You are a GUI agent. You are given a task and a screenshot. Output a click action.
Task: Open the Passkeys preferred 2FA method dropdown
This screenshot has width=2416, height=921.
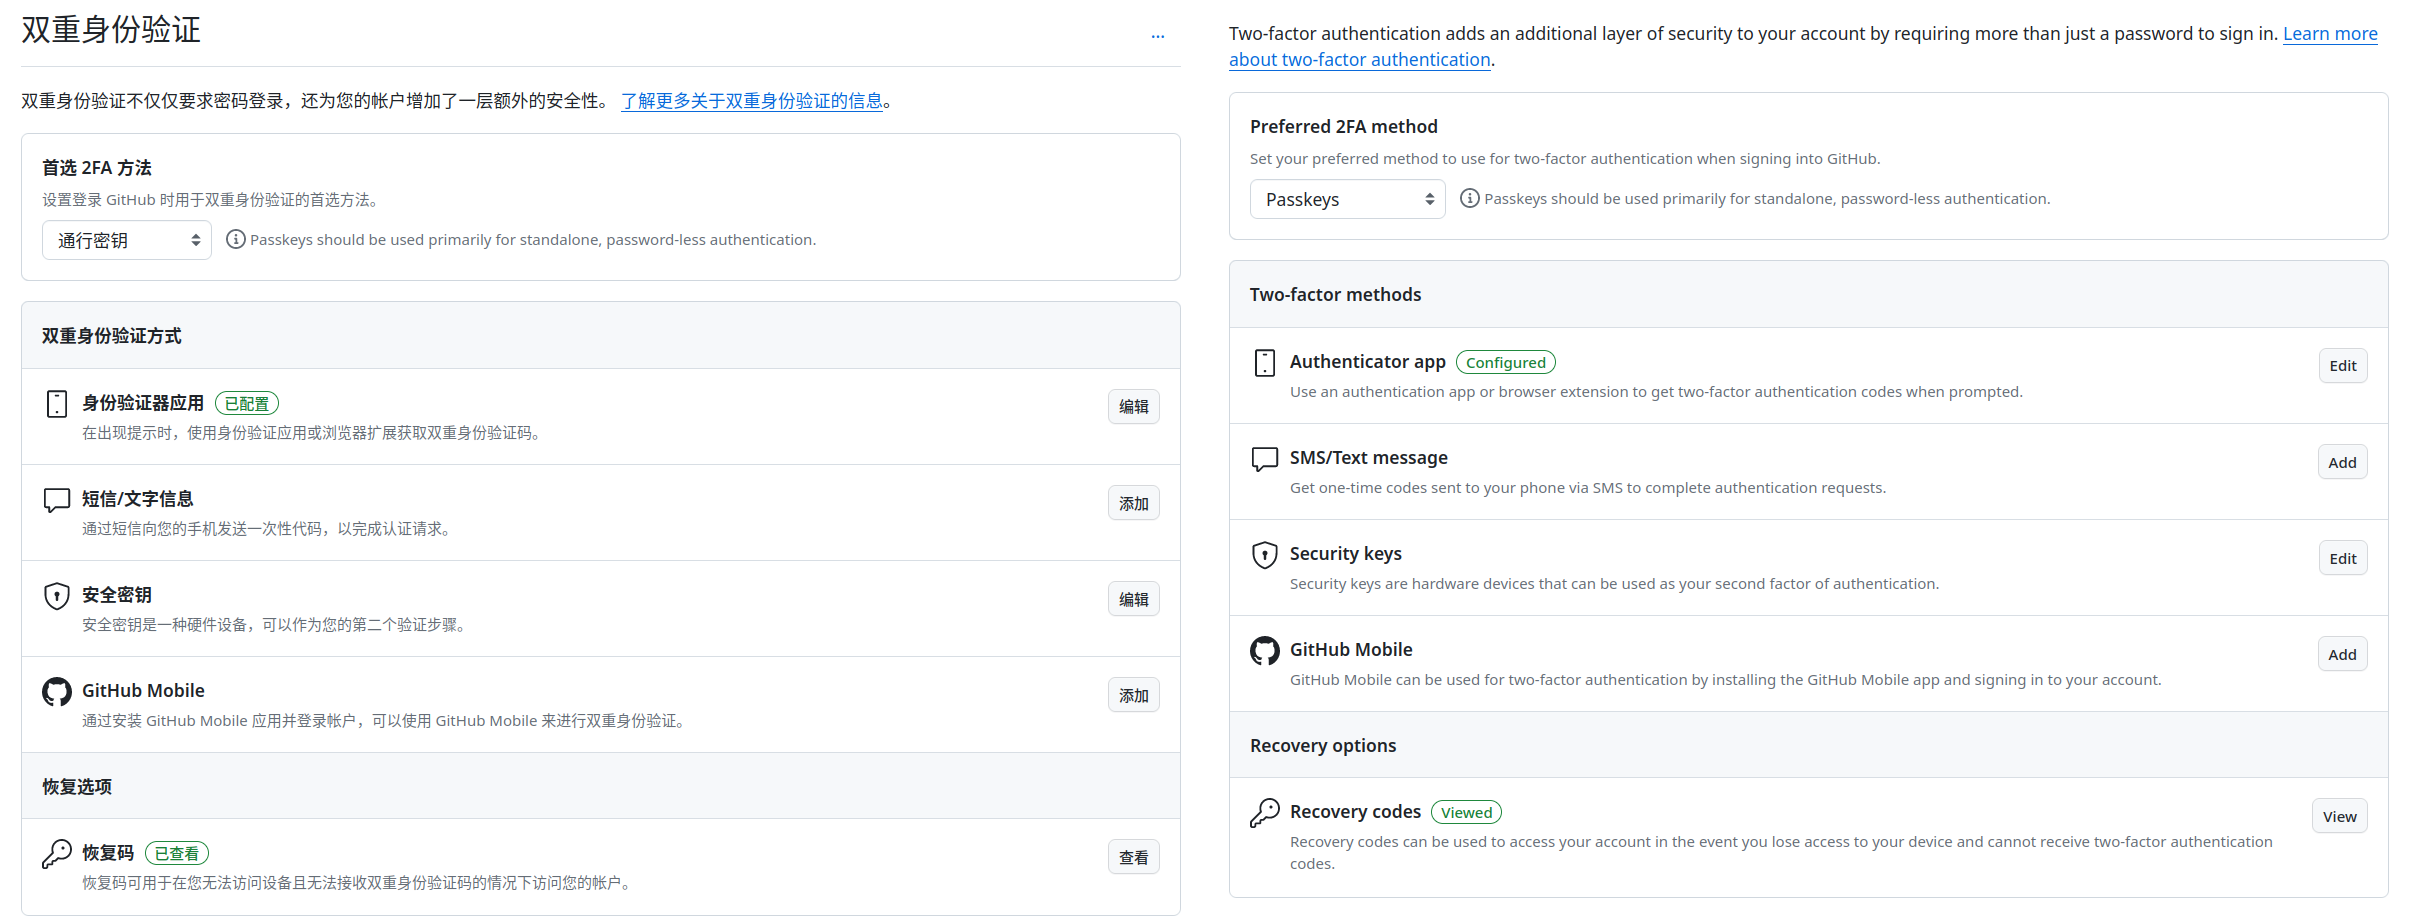click(x=1348, y=199)
